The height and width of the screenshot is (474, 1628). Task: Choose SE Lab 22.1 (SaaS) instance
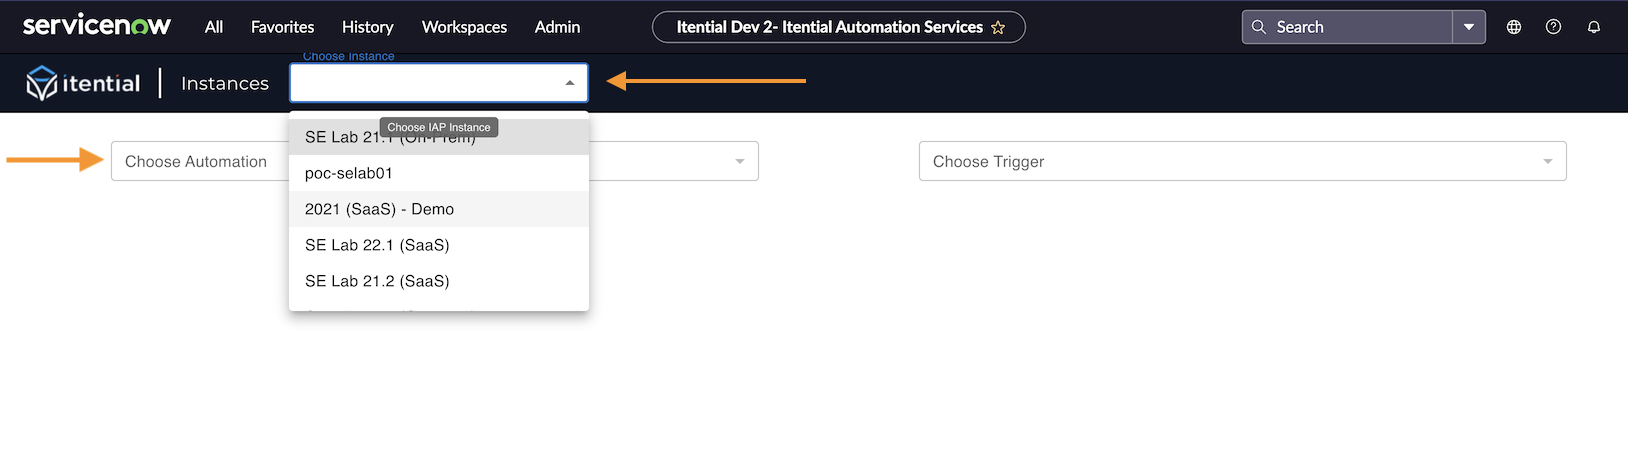click(377, 245)
